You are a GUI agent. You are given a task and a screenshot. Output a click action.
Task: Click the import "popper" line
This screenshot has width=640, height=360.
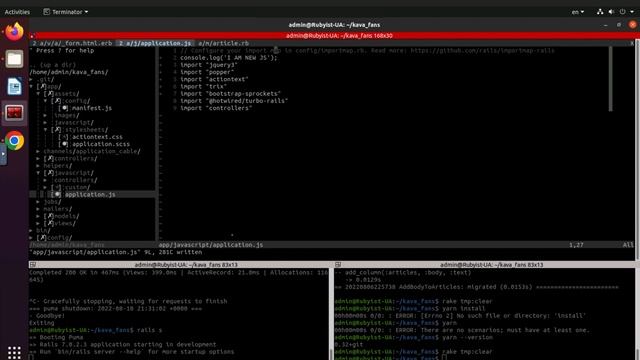207,72
